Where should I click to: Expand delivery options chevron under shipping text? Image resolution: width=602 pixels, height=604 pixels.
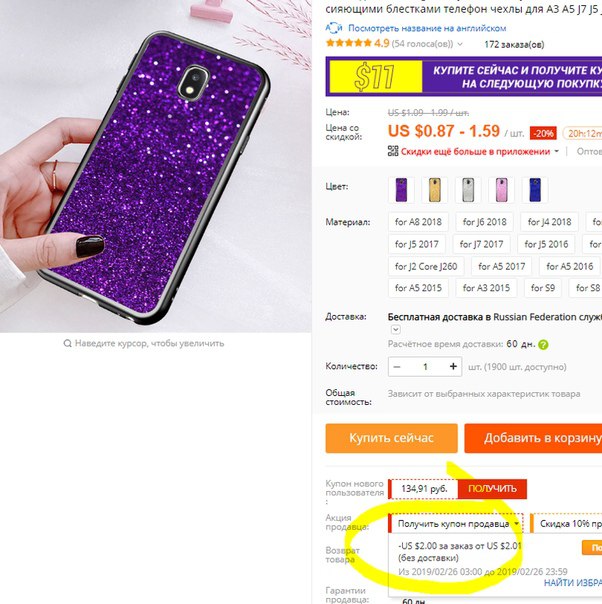[x=396, y=330]
